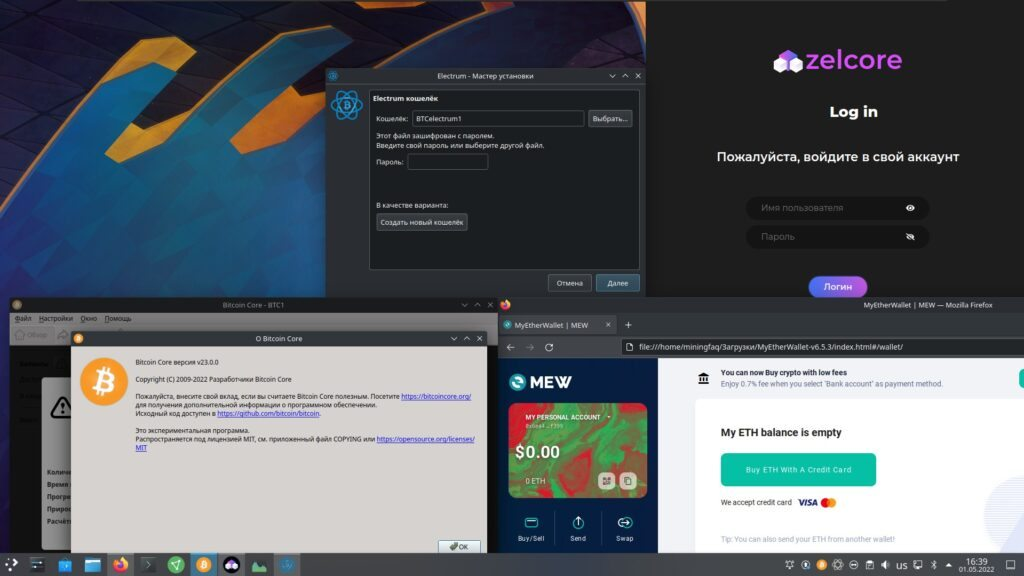Open the system settings taskbar icon
Screen dimensions: 1024x576
click(37, 565)
